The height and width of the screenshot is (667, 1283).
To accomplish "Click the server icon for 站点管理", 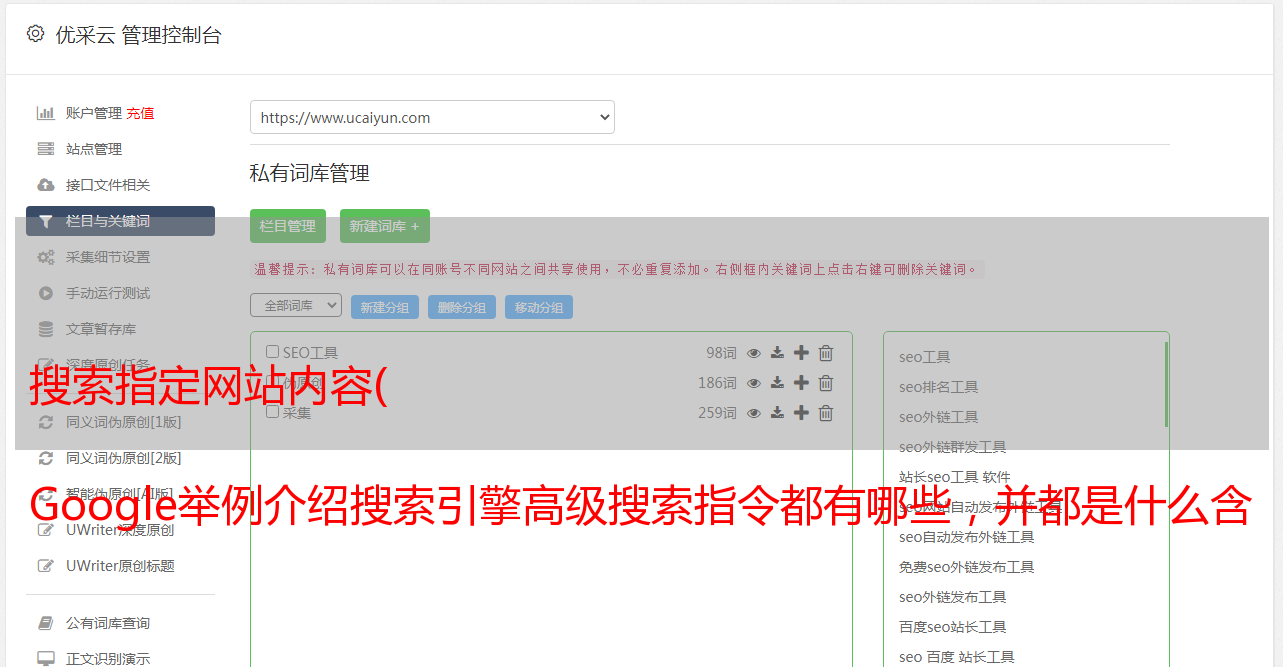I will [45, 149].
